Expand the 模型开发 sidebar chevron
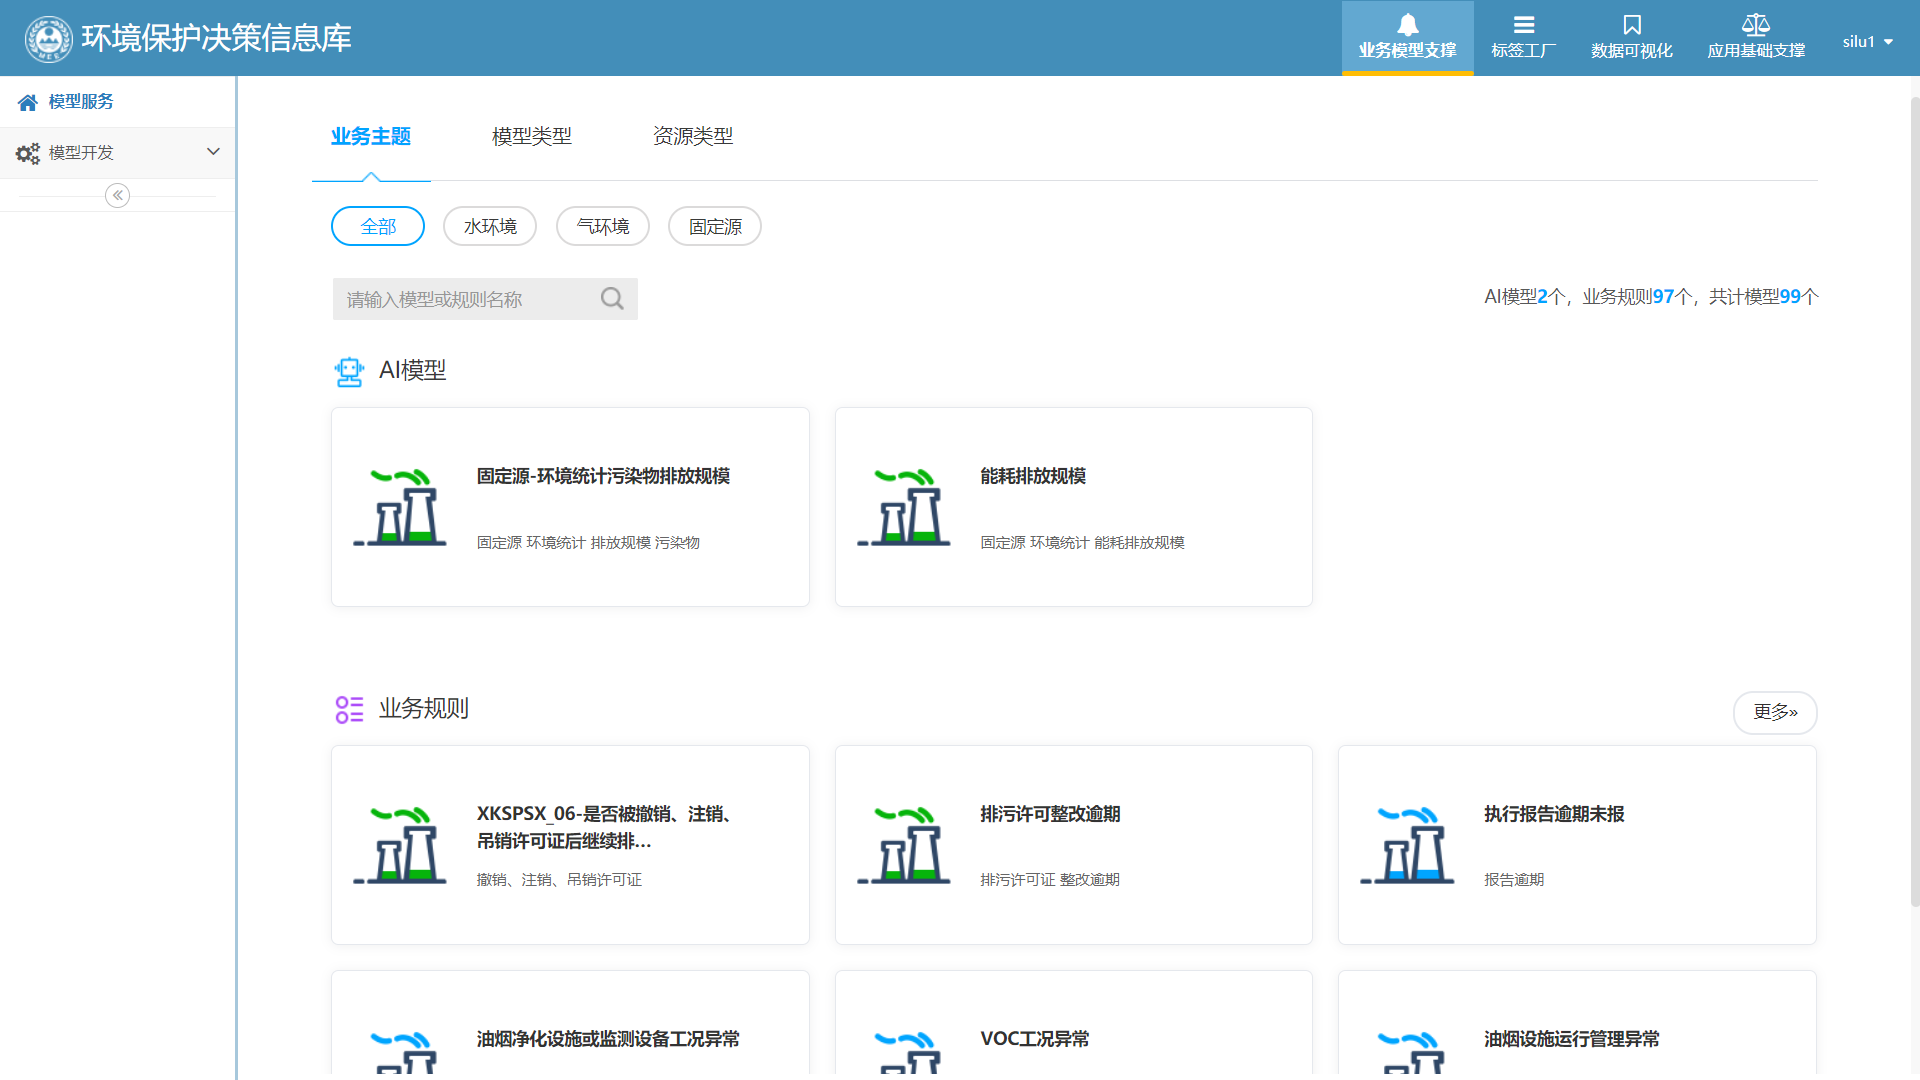Image resolution: width=1920 pixels, height=1080 pixels. pyautogui.click(x=213, y=152)
